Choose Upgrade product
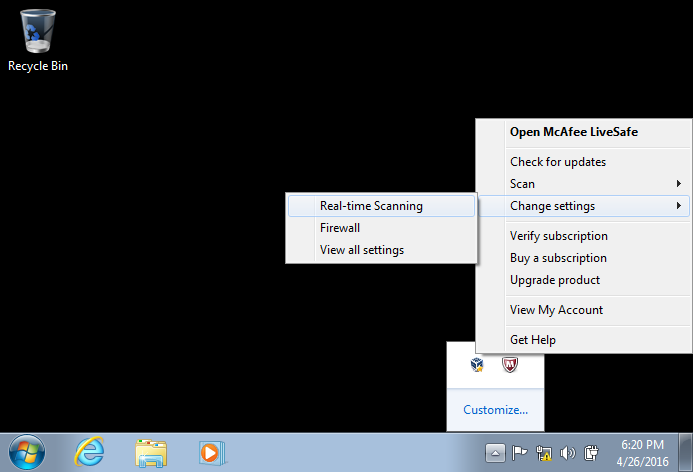The width and height of the screenshot is (693, 472). tap(584, 280)
